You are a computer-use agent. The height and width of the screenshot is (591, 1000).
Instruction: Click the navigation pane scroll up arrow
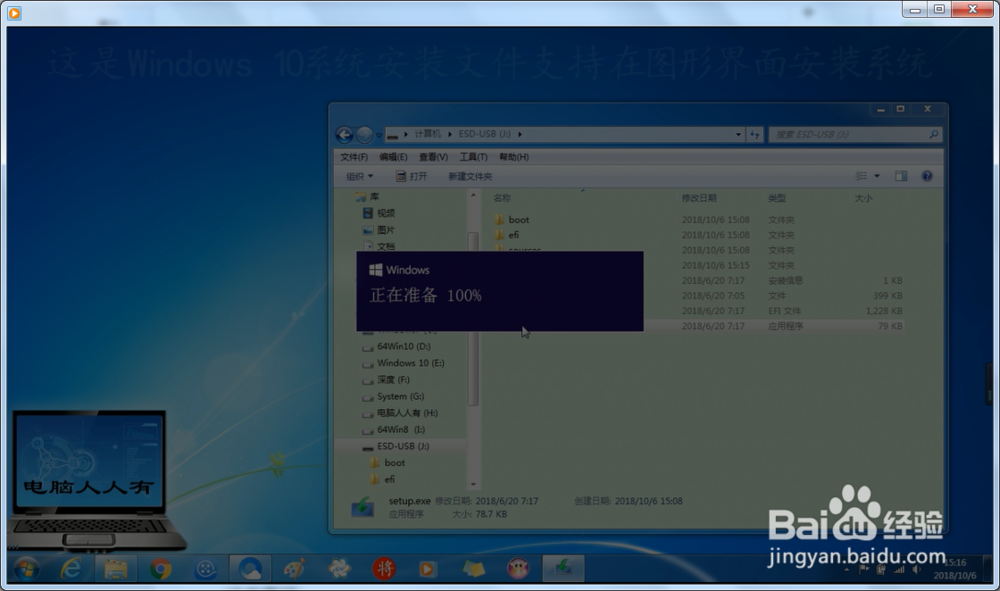point(473,195)
